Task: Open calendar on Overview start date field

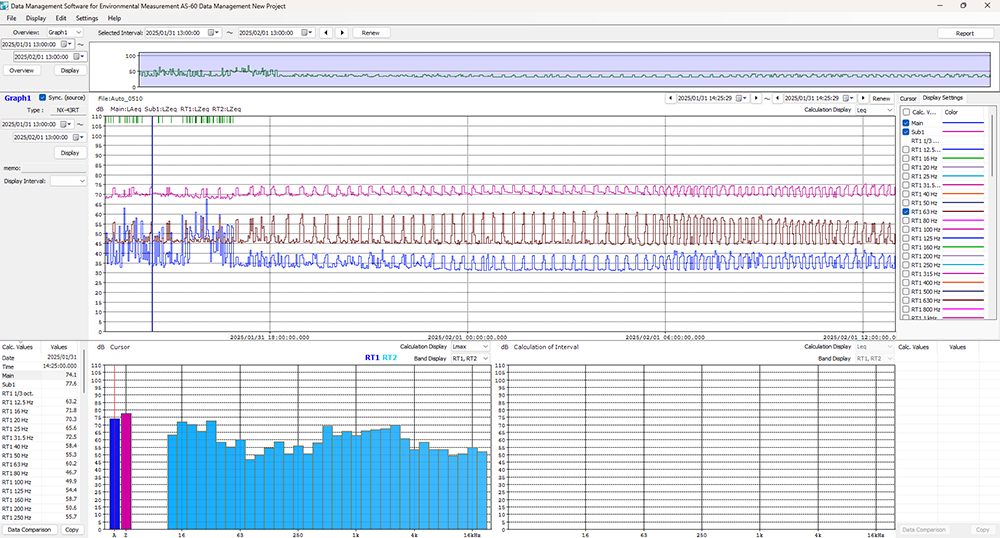Action: 66,44
